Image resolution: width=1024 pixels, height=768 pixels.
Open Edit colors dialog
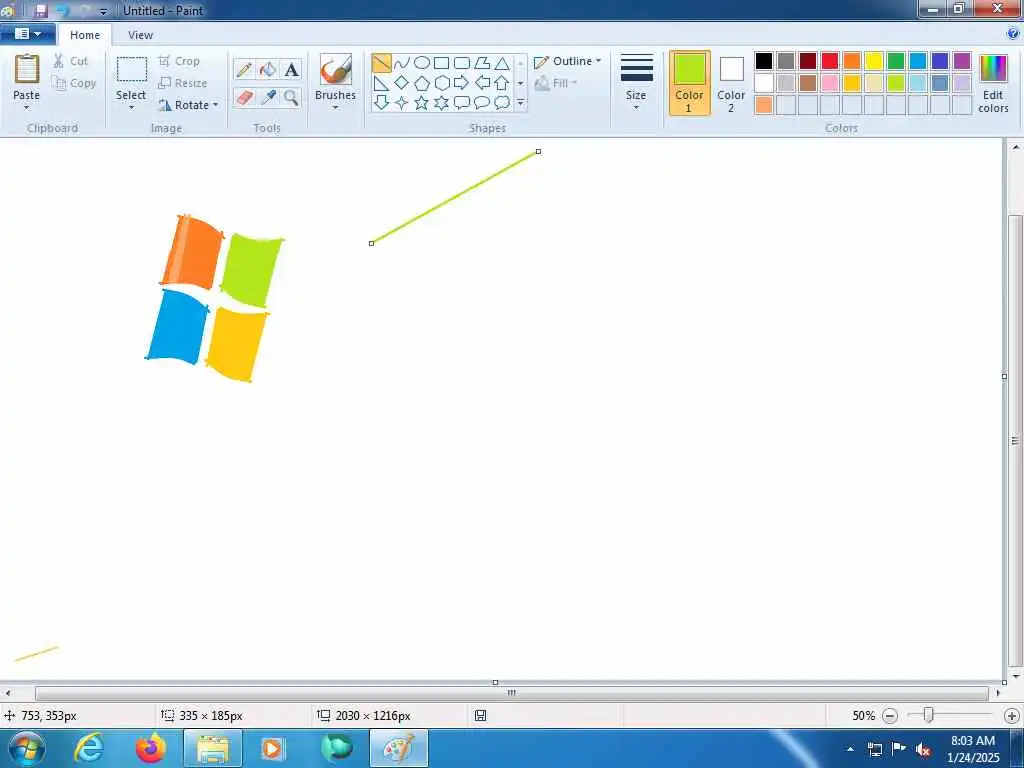pos(993,83)
